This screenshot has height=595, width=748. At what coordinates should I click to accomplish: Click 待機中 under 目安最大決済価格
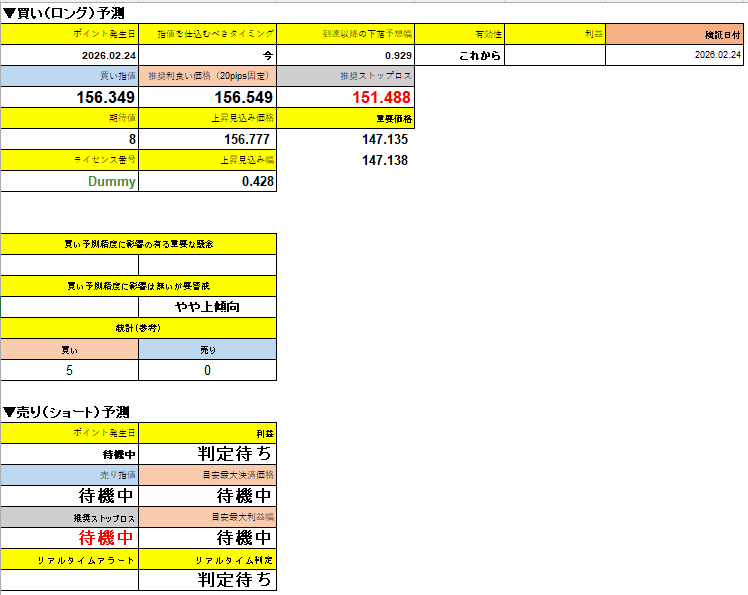pyautogui.click(x=208, y=496)
